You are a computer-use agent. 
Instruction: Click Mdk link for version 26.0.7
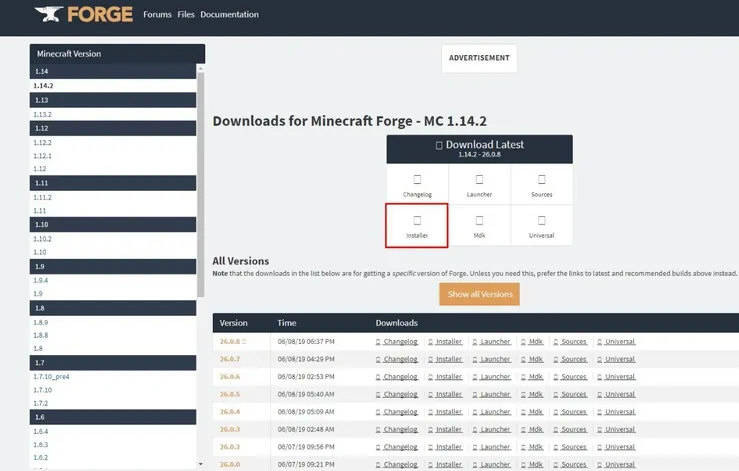point(536,359)
